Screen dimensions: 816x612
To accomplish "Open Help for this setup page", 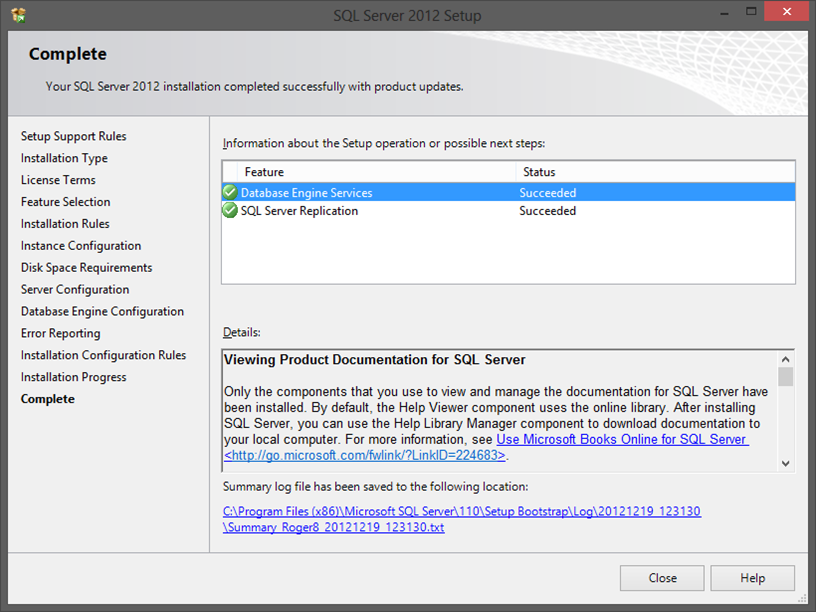I will [753, 578].
